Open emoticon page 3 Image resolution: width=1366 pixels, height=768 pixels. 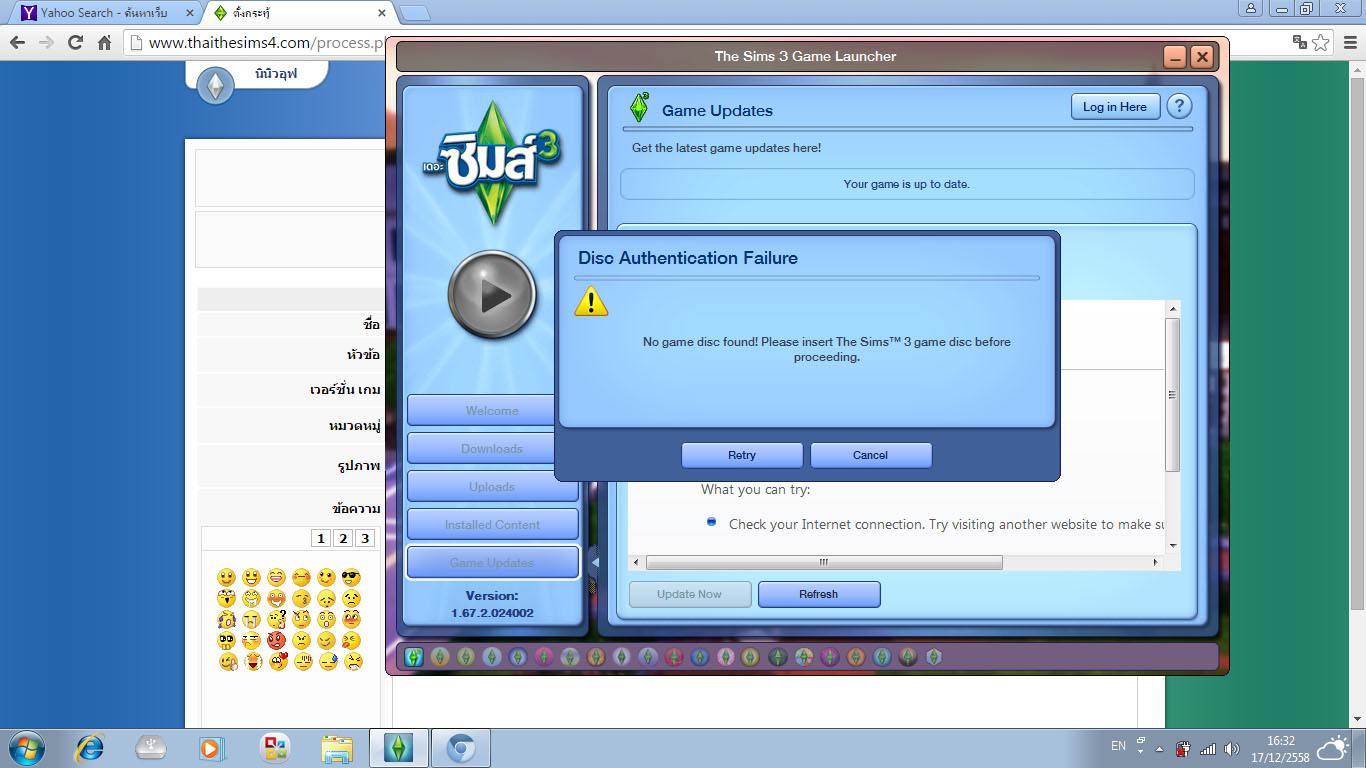click(x=365, y=538)
